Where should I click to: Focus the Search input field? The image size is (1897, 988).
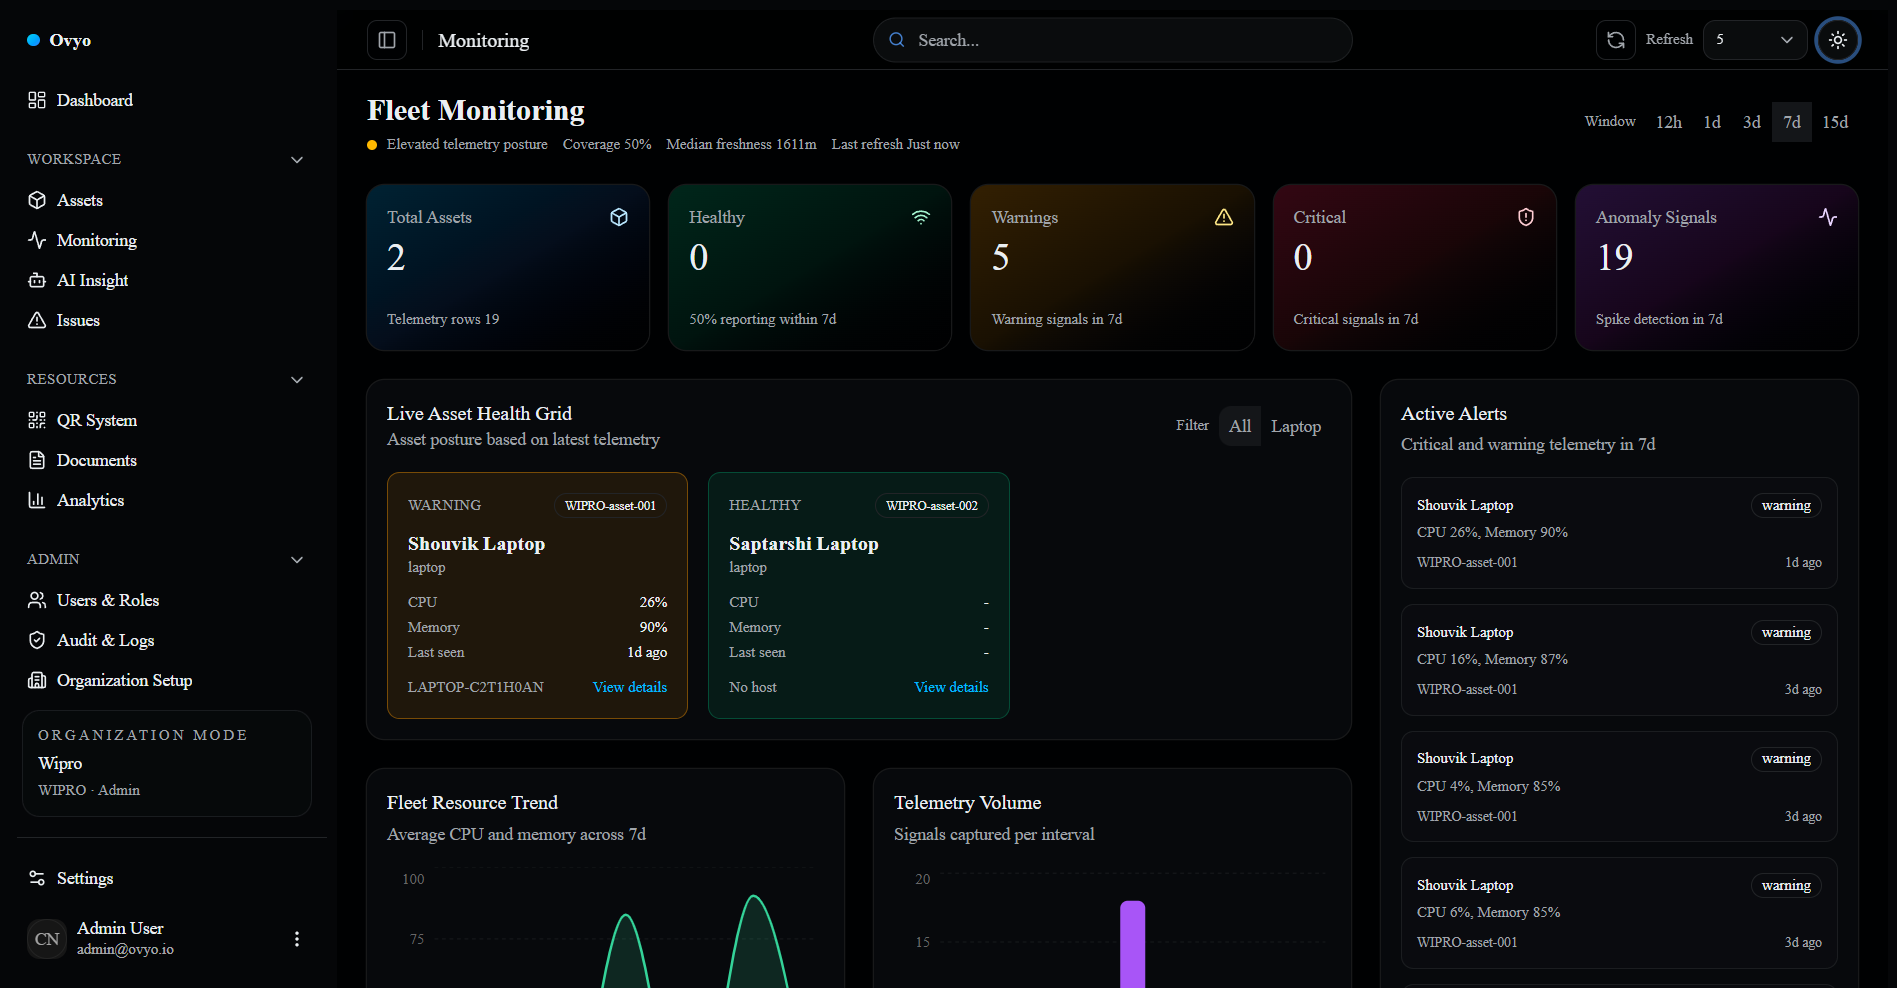click(1112, 40)
